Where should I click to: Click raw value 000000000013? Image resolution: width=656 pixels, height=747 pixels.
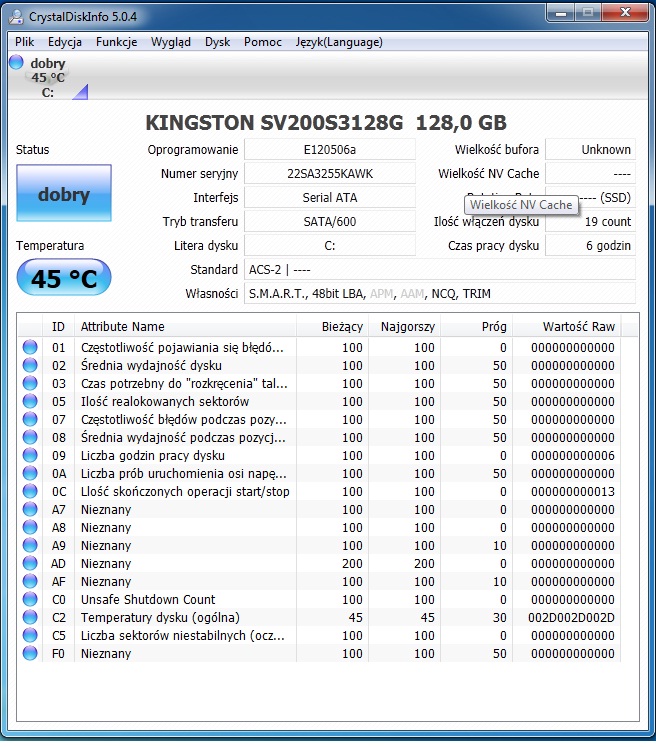(573, 492)
